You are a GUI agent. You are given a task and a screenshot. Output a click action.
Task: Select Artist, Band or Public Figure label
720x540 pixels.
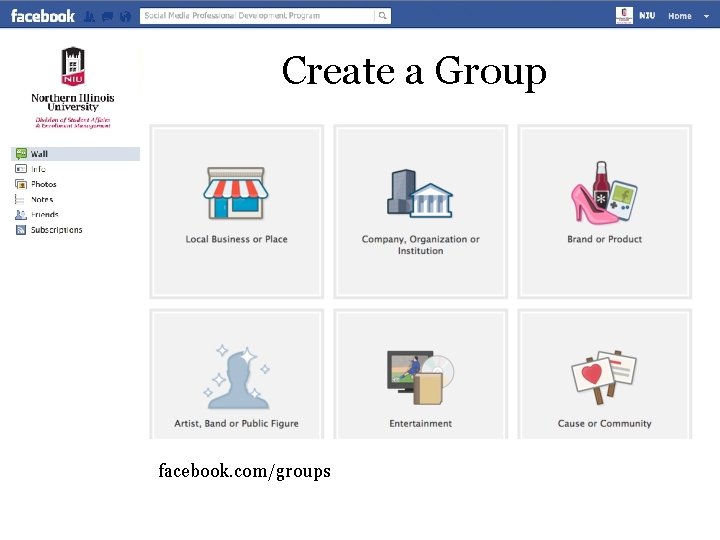coord(236,423)
